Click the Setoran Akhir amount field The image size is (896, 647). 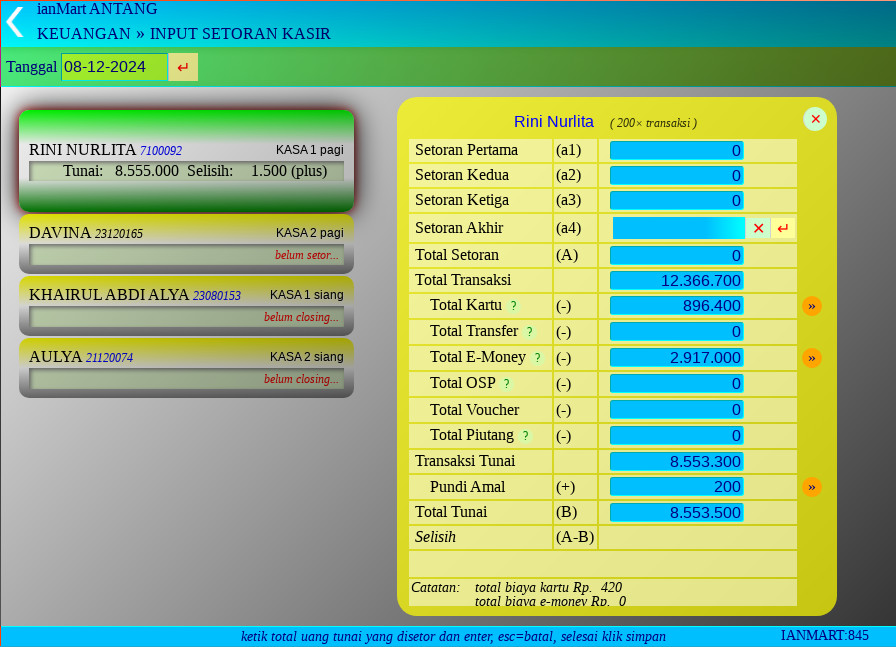coord(679,228)
